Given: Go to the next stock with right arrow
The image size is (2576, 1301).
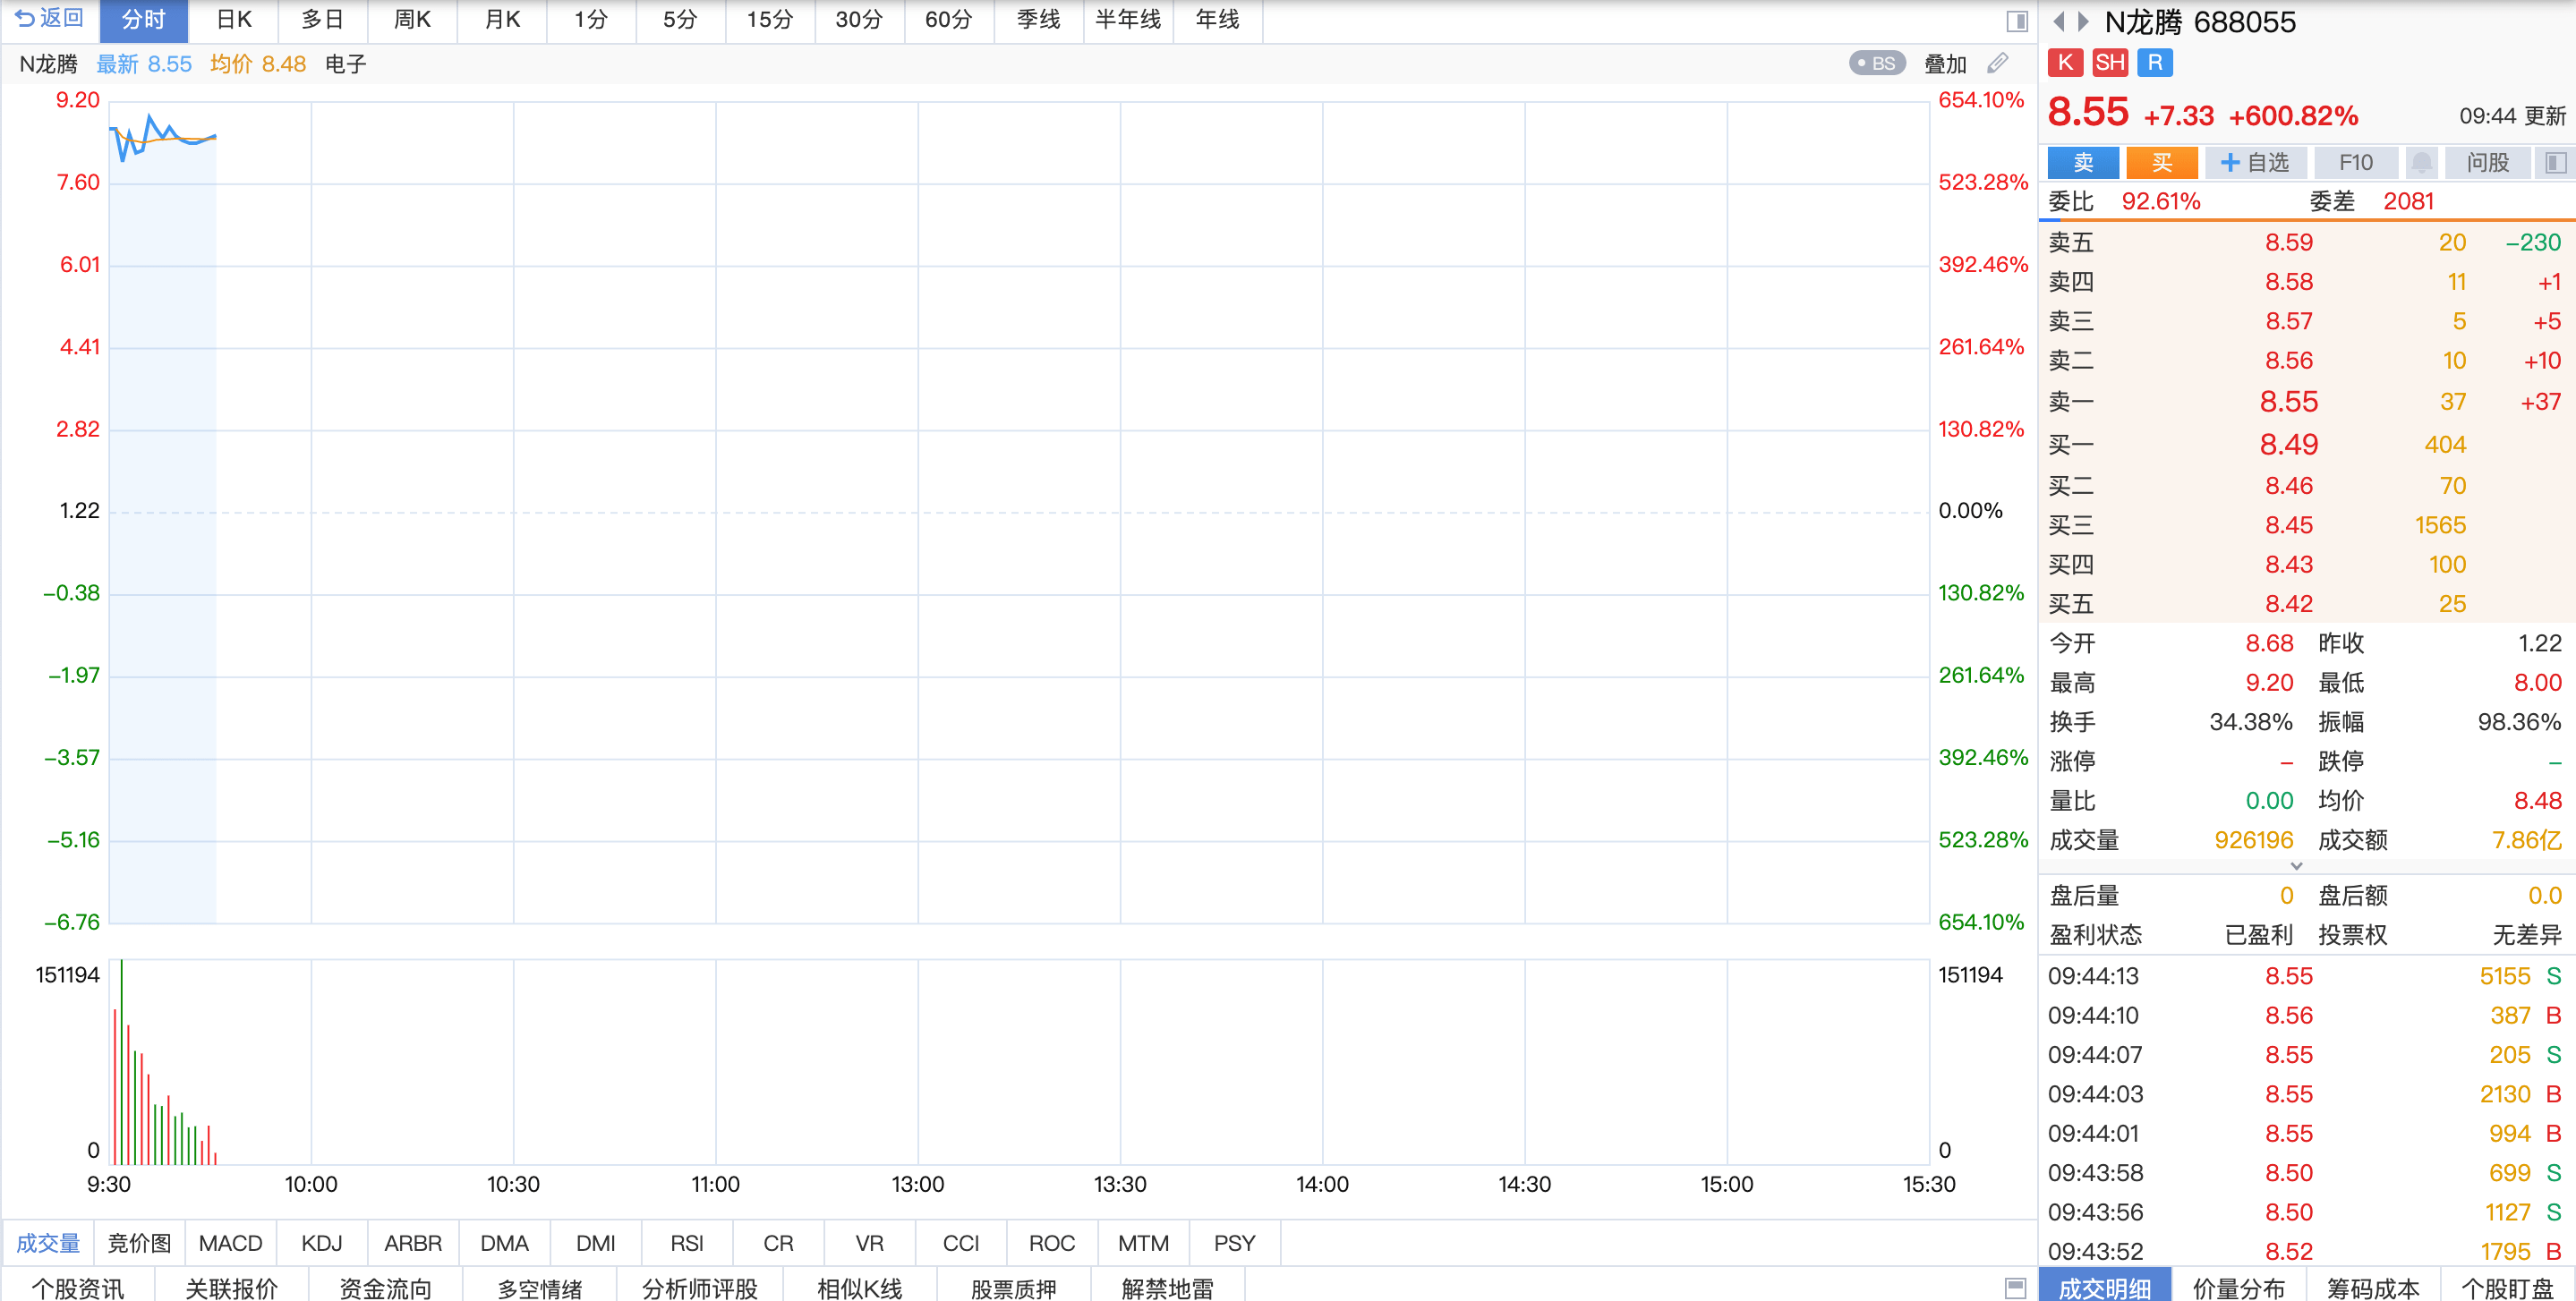Looking at the screenshot, I should click(2083, 21).
